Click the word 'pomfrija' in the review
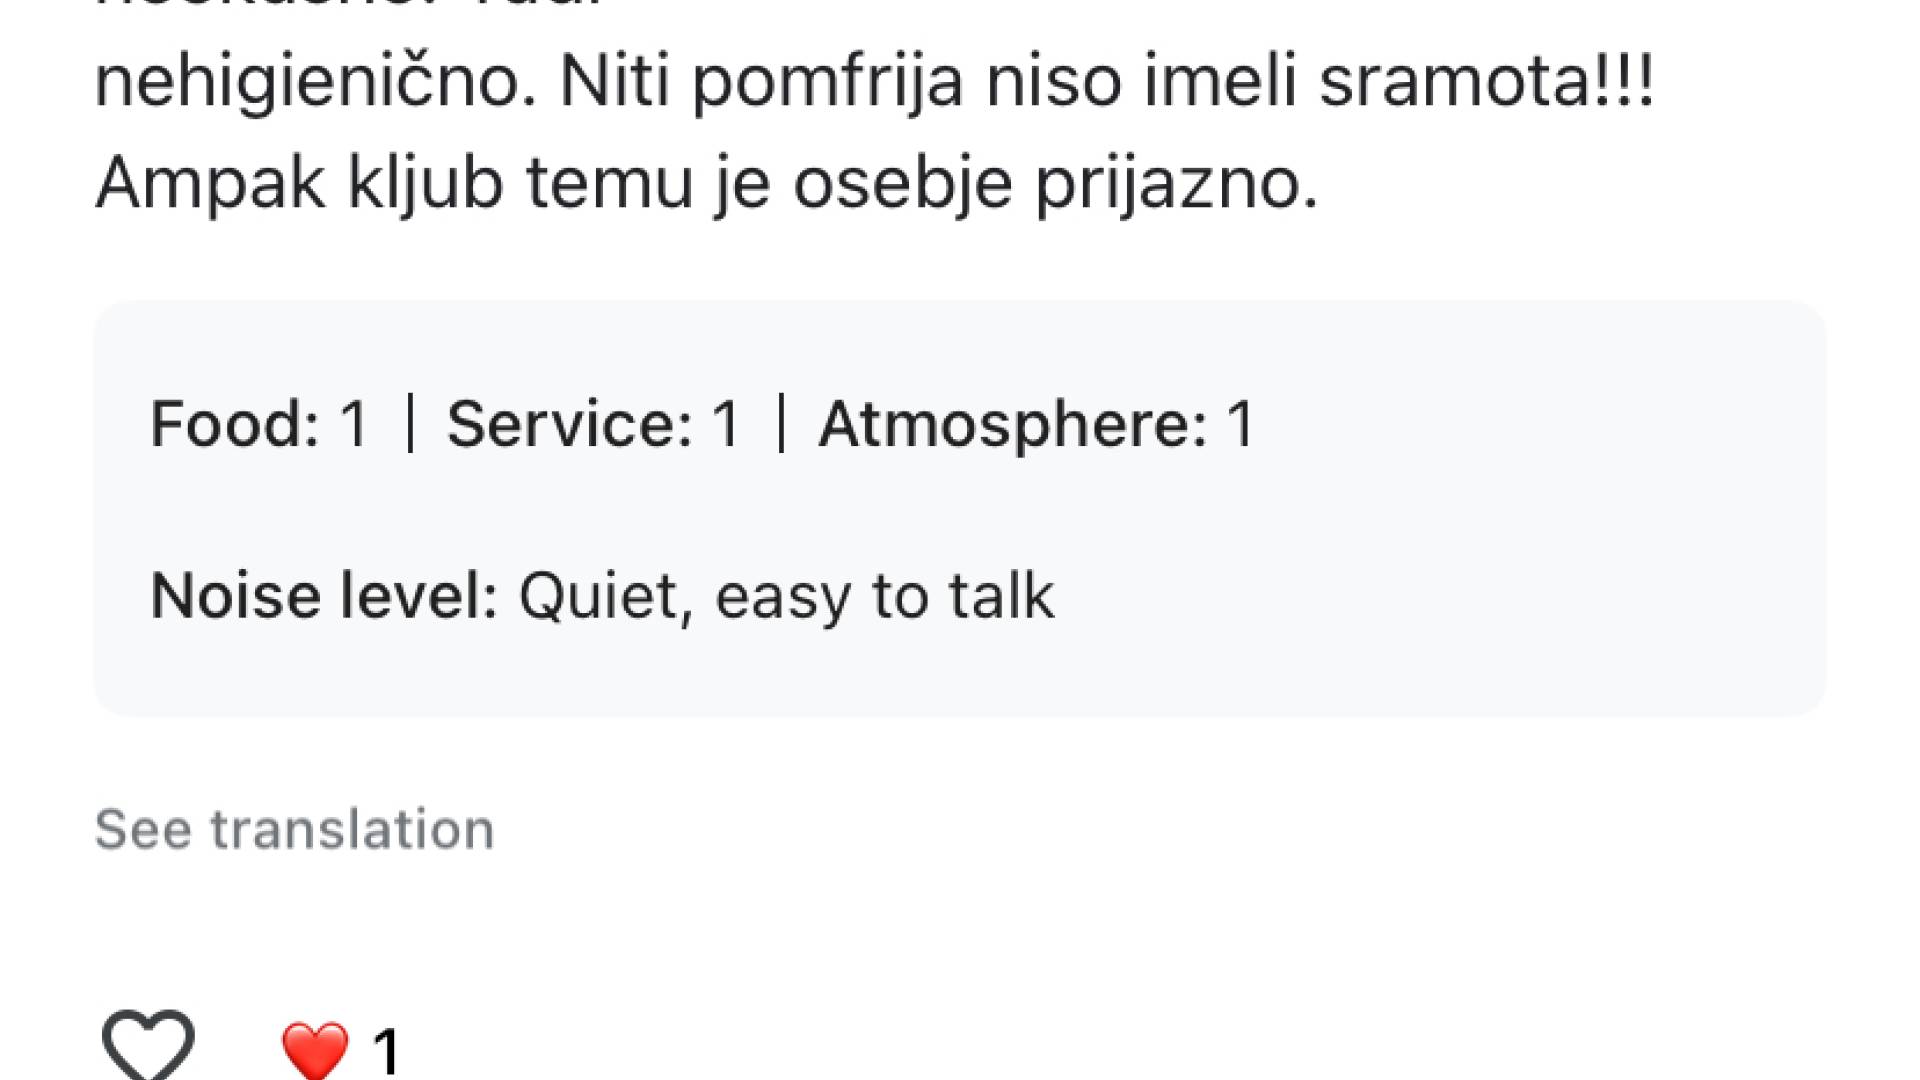Screen dimensions: 1920x1080 pyautogui.click(x=827, y=81)
